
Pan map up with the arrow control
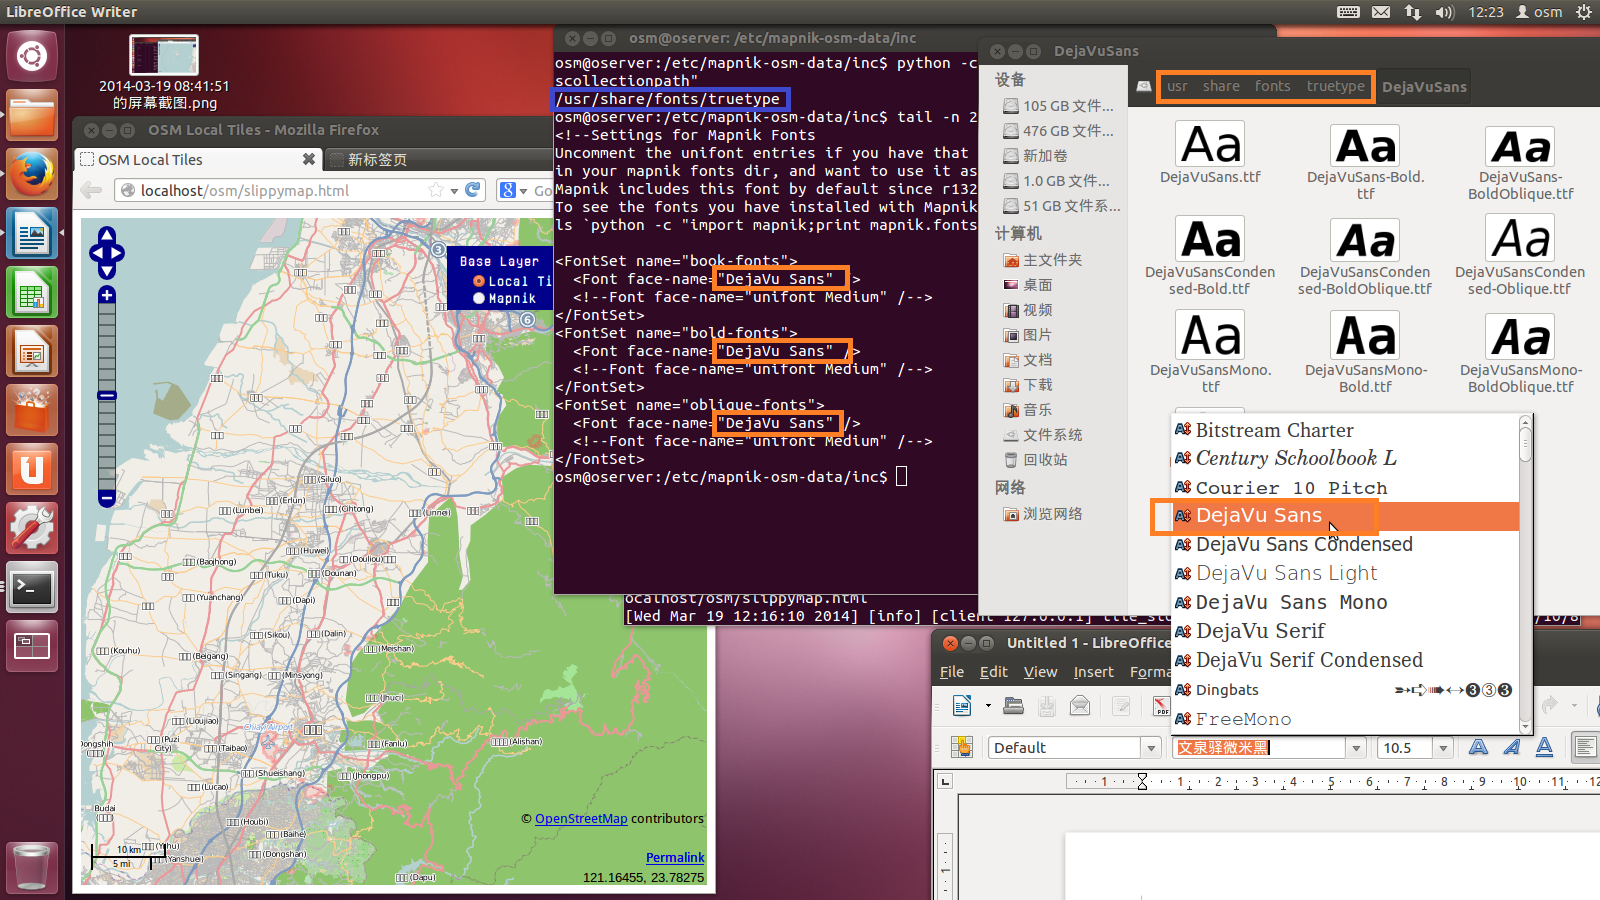[107, 236]
